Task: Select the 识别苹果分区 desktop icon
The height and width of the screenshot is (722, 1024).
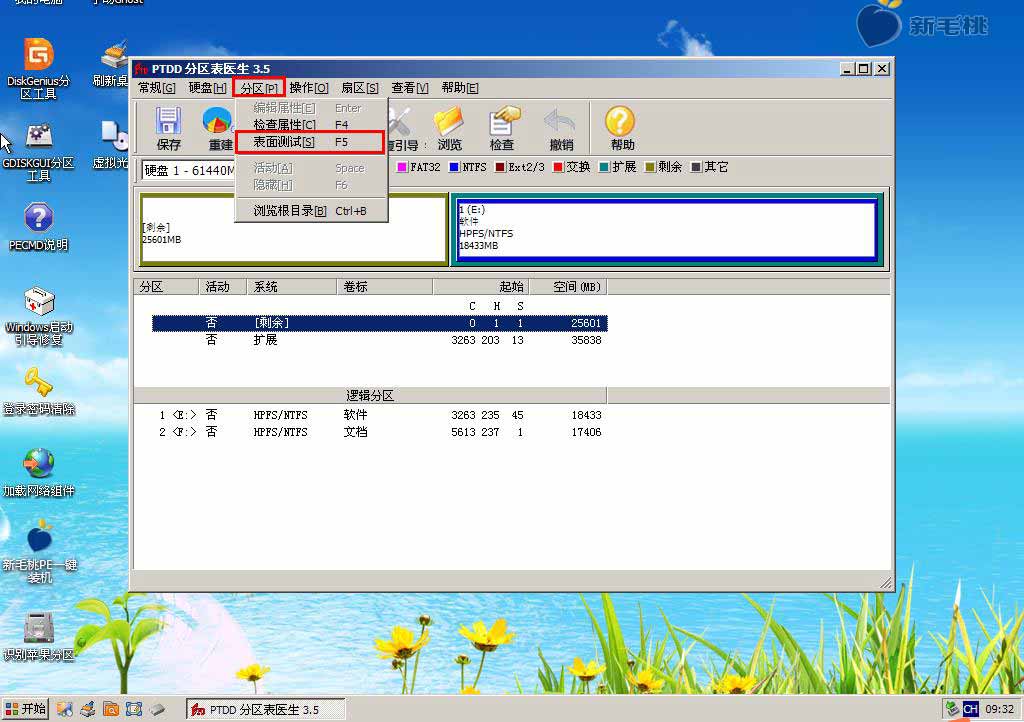Action: pos(39,636)
